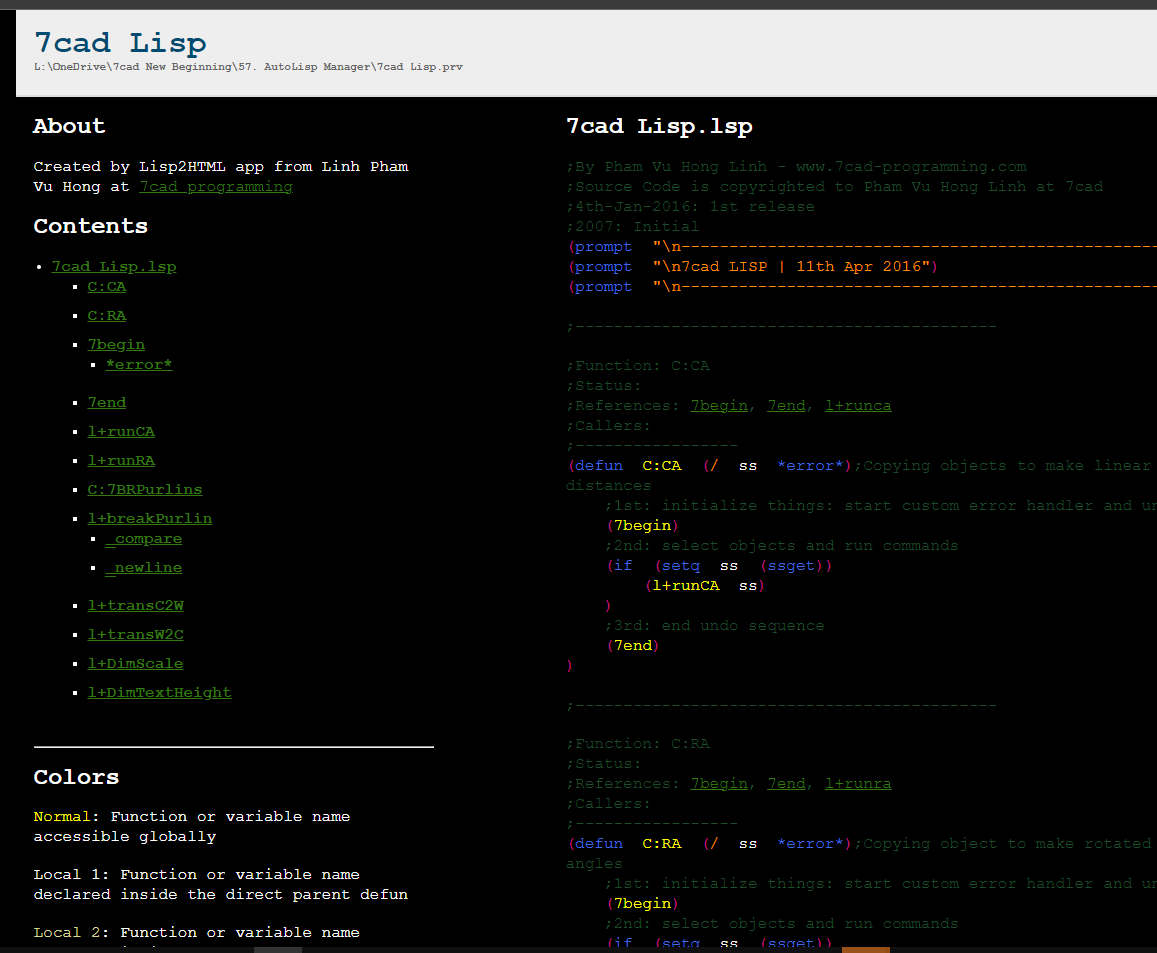The image size is (1157, 953).
Task: Select the _newline sub-item under l+breakPurlin
Action: [x=143, y=568]
